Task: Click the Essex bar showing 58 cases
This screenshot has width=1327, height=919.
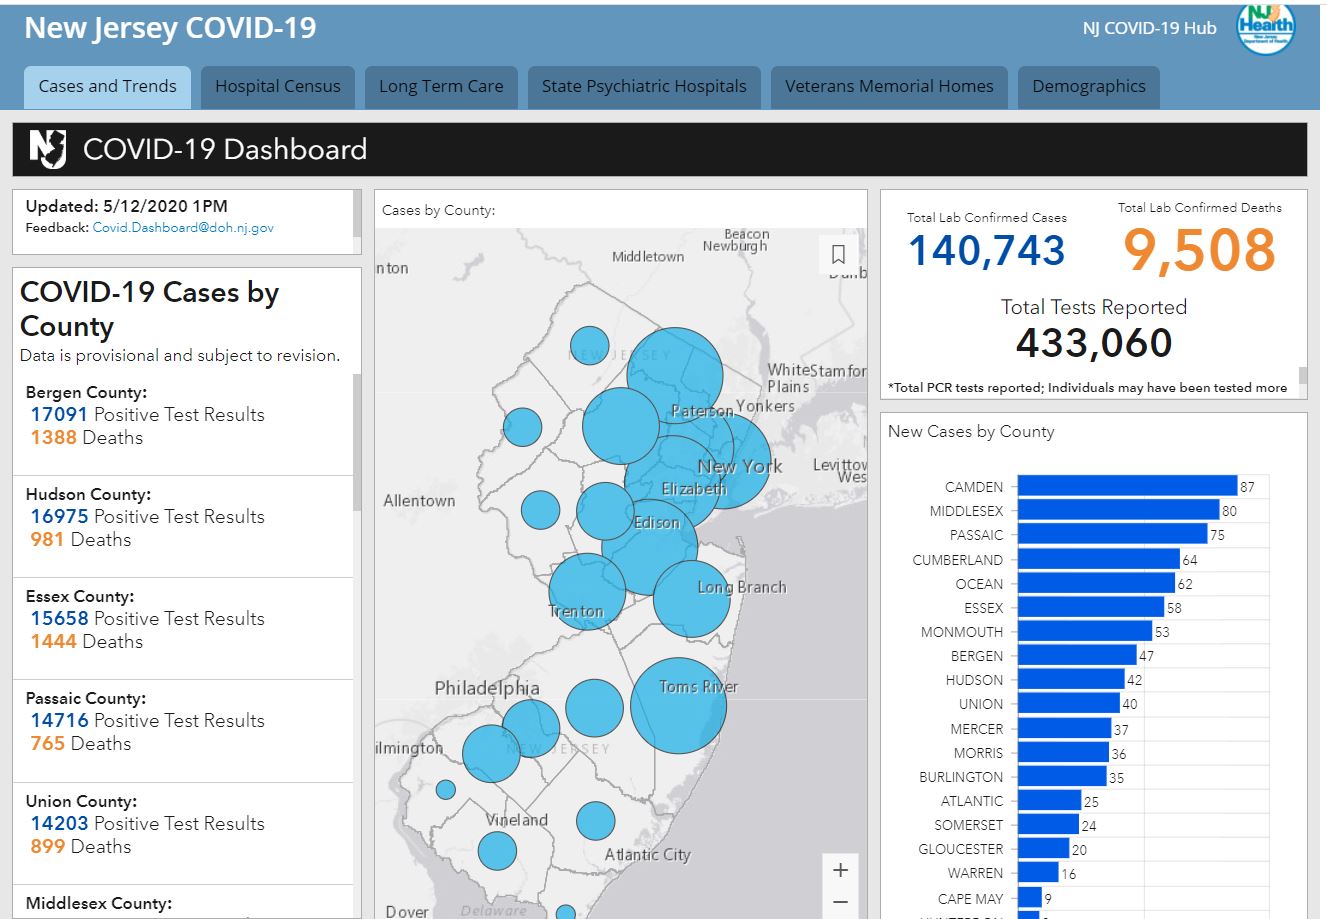Action: coord(1091,607)
